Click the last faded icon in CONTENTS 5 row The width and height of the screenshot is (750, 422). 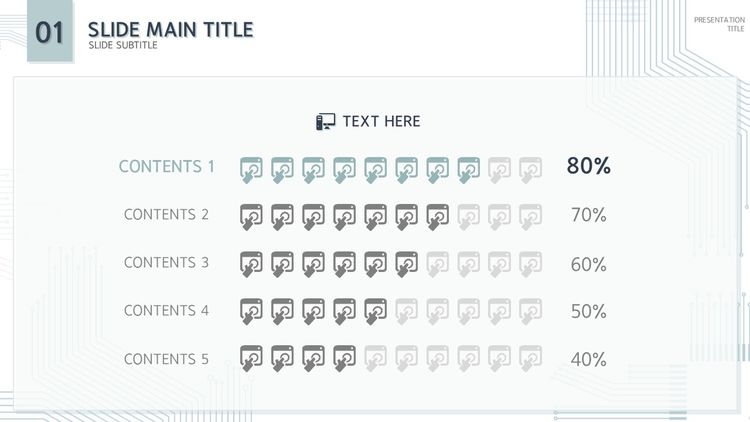pos(530,358)
